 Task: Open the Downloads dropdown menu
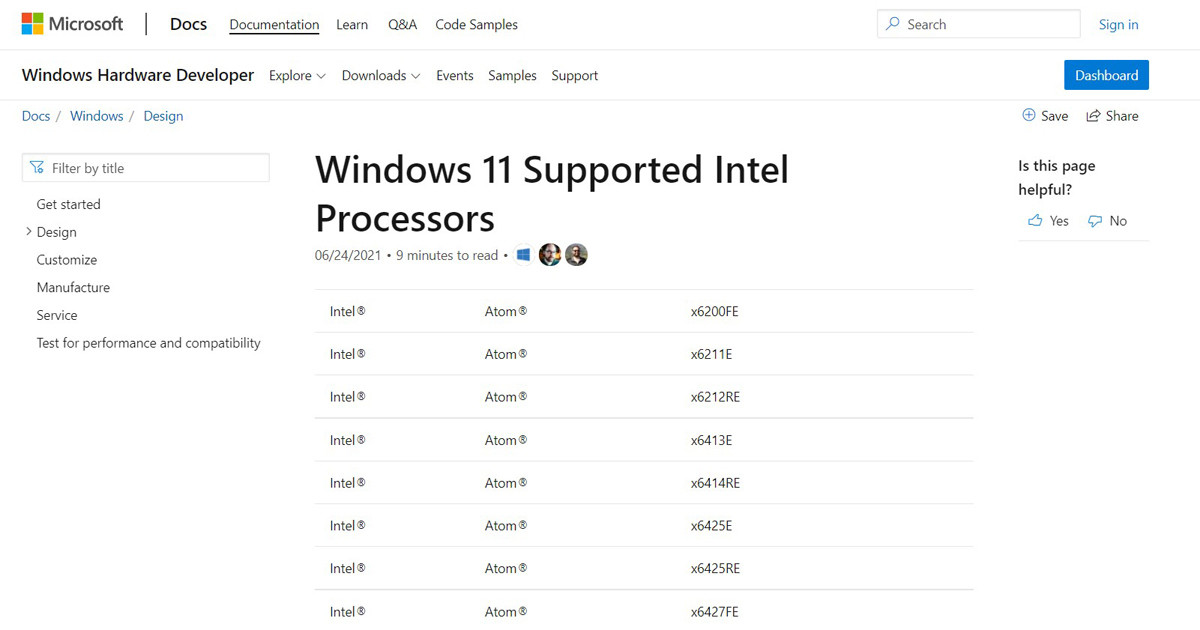coord(380,76)
